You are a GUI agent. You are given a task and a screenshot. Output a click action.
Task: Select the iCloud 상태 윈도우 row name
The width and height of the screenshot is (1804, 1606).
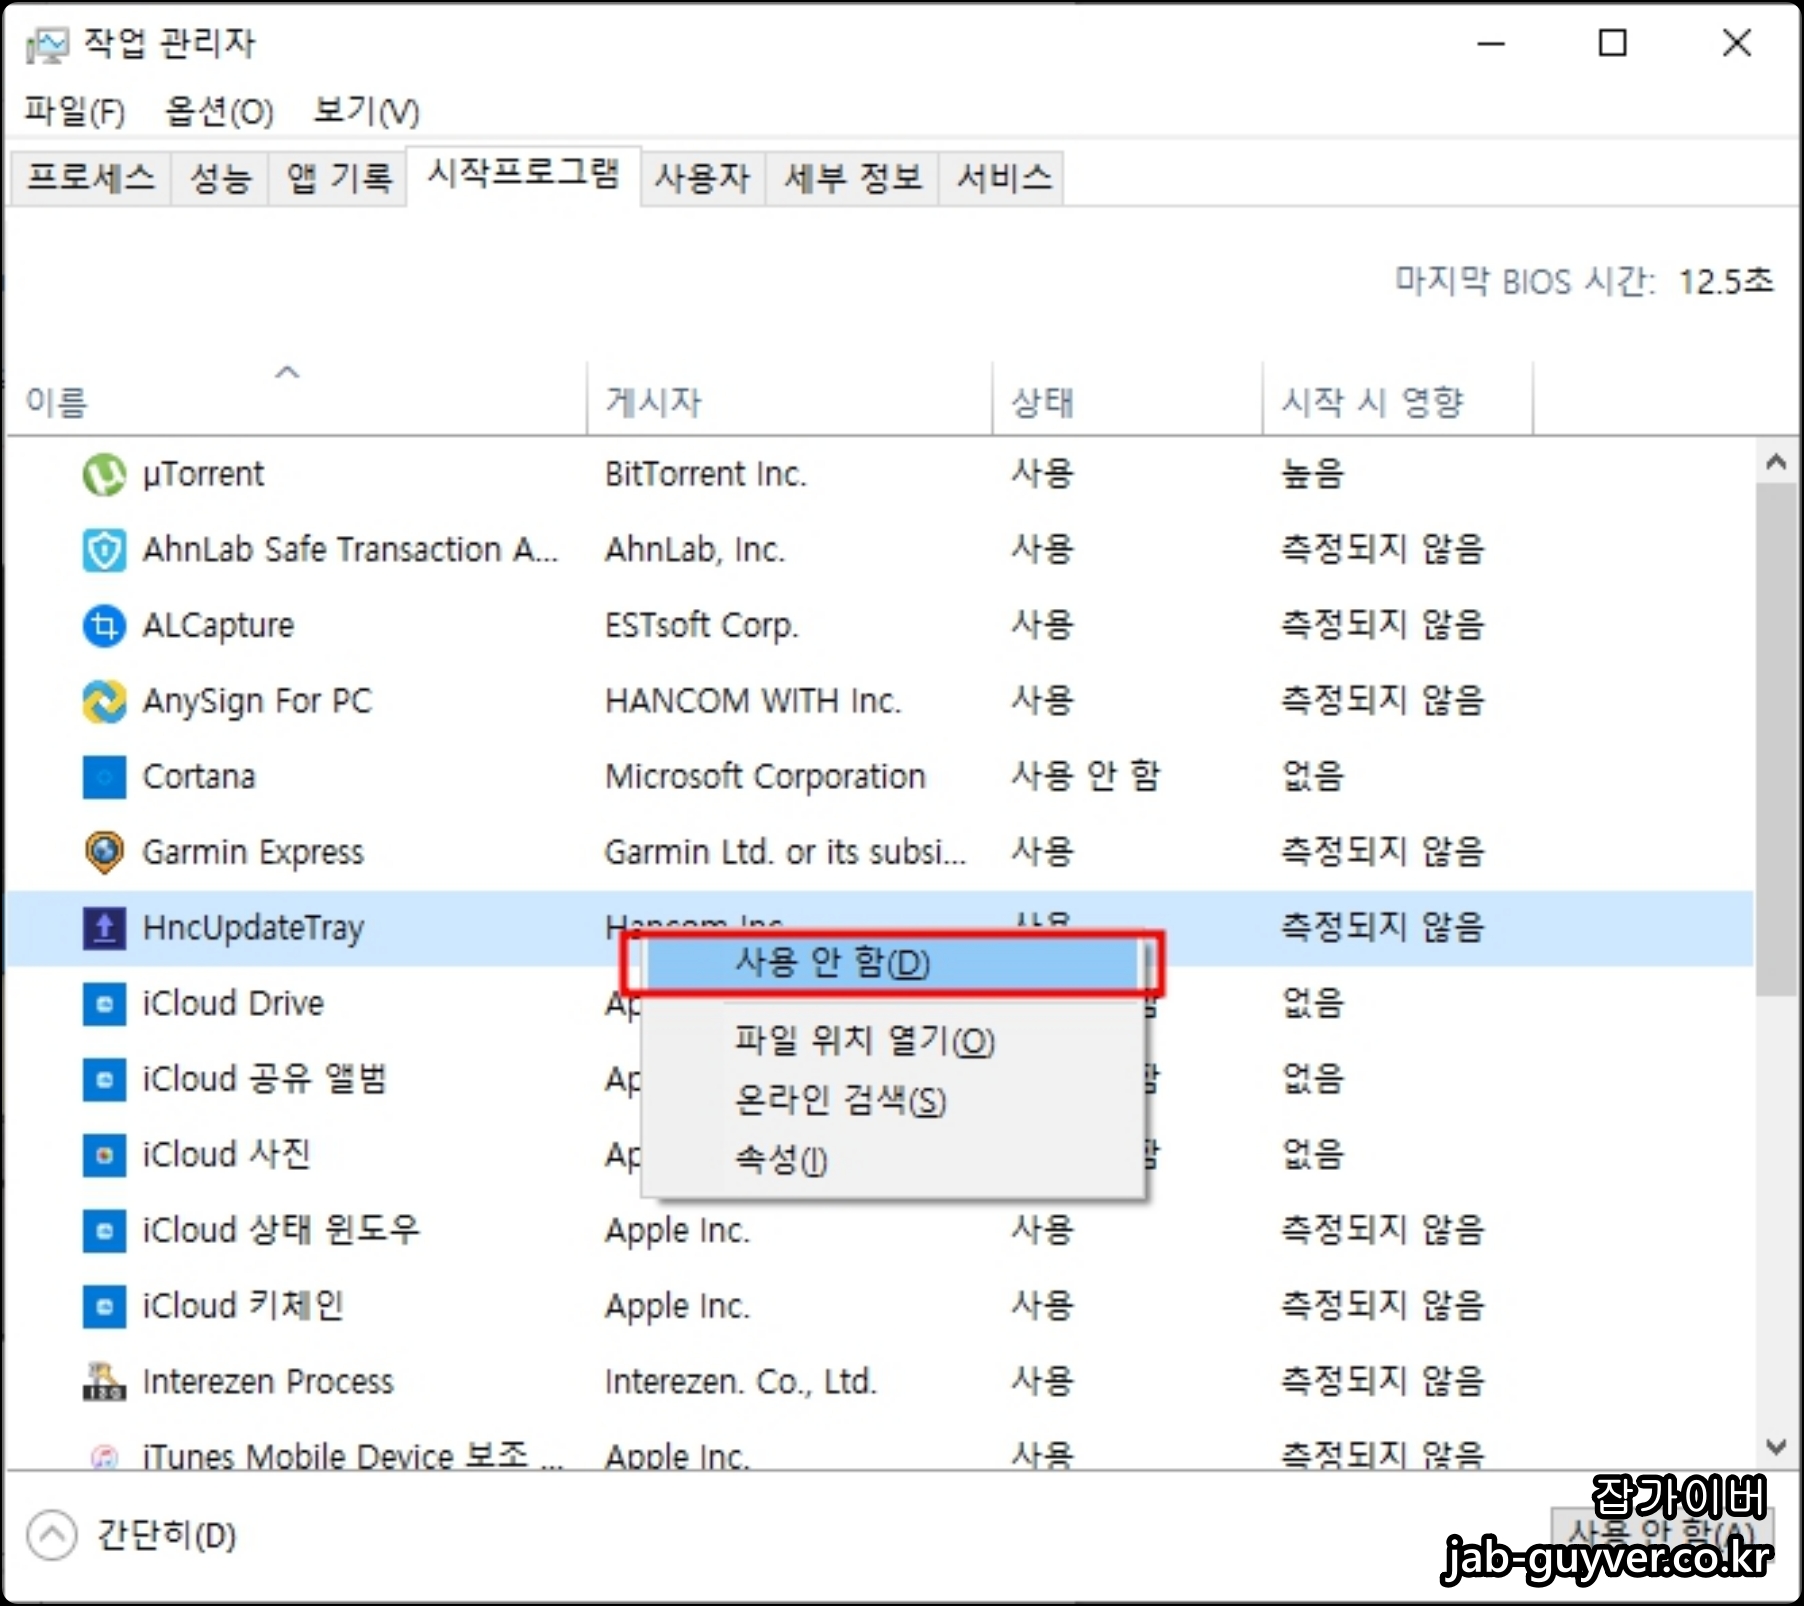281,1231
